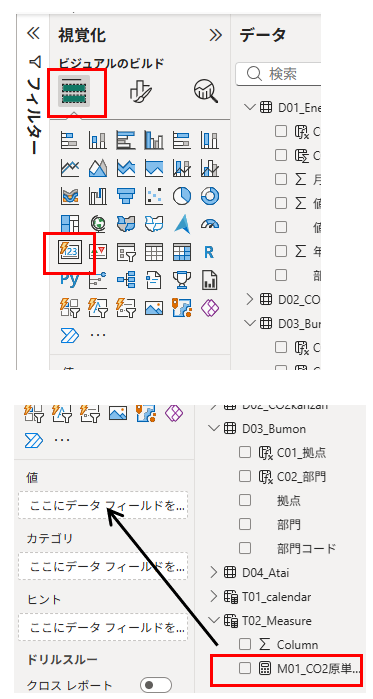This screenshot has height=699, width=373.
Task: Tick the C02_部門 field checkbox
Action: (x=245, y=476)
